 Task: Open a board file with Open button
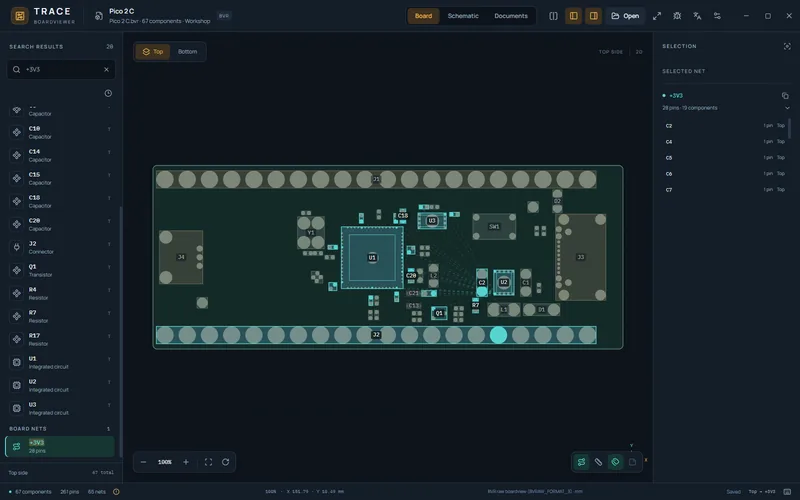625,16
